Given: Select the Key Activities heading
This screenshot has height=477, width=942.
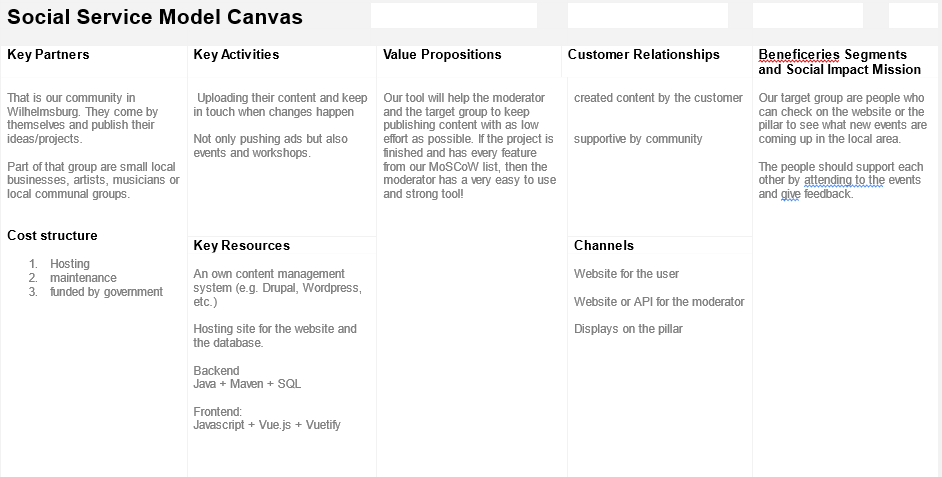Looking at the screenshot, I should pyautogui.click(x=236, y=55).
